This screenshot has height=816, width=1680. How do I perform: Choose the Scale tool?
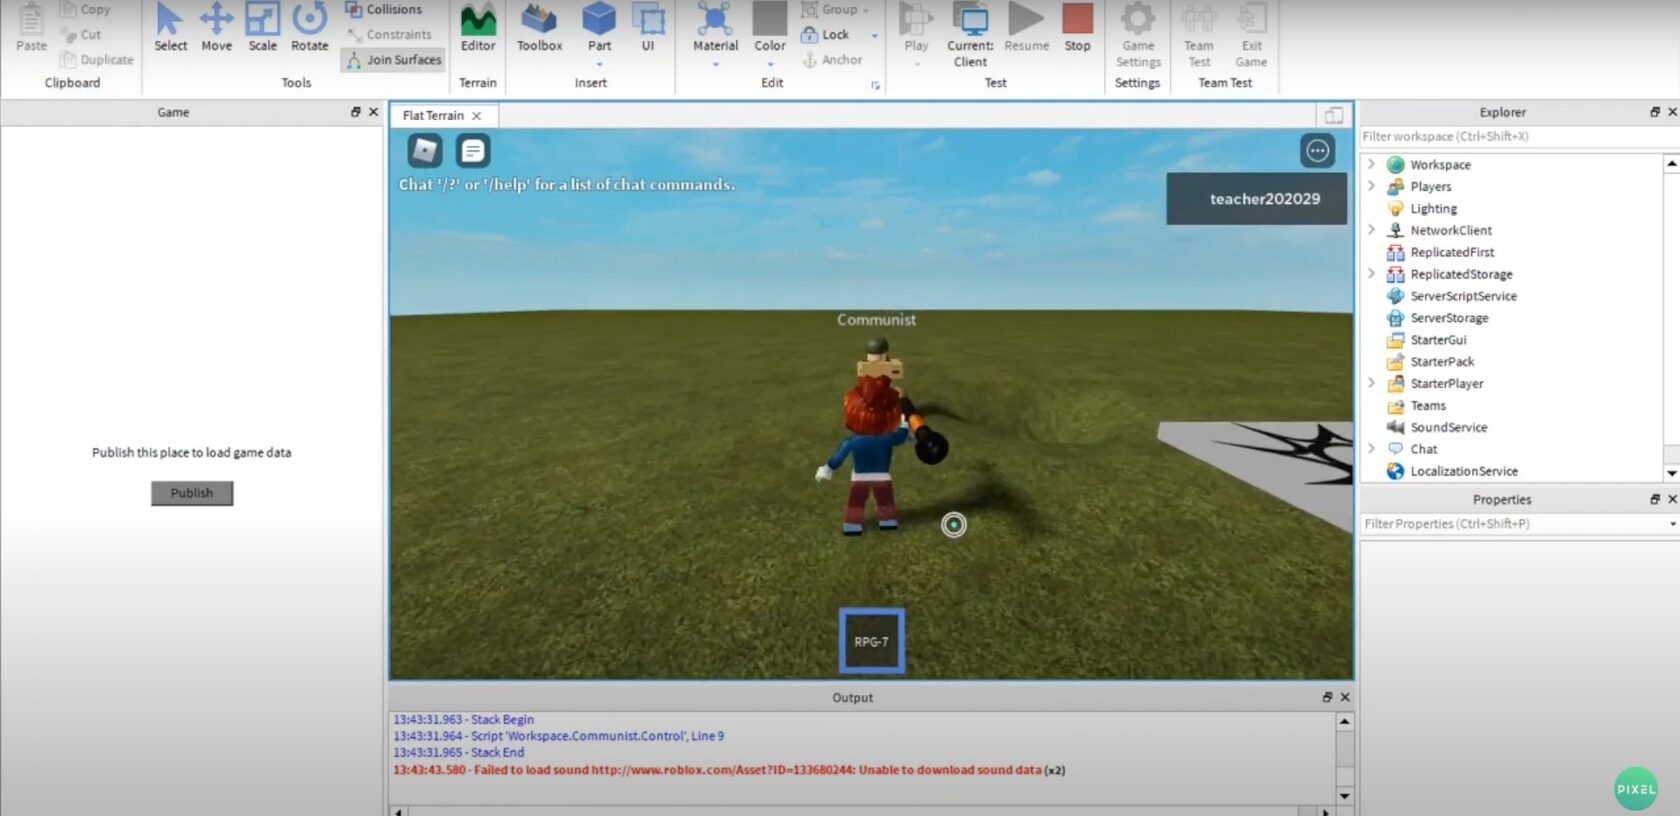click(262, 27)
